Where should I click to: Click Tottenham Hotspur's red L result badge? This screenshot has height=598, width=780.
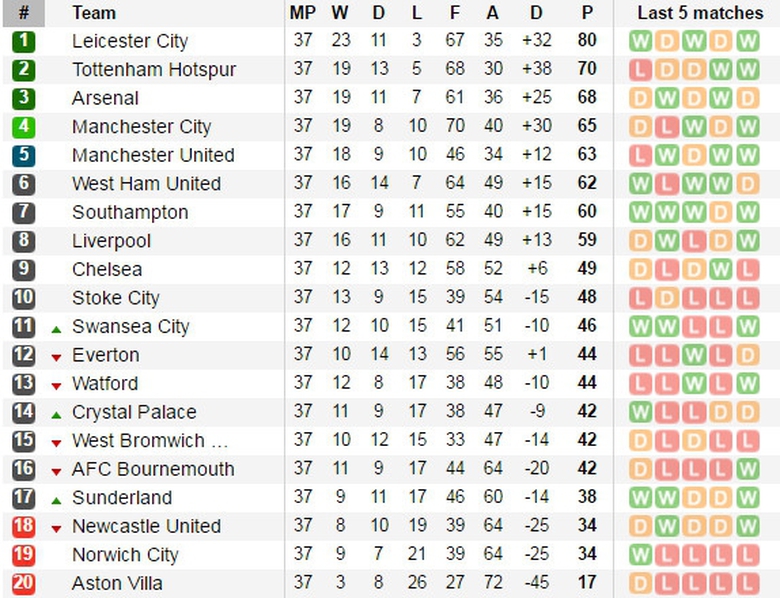[640, 70]
